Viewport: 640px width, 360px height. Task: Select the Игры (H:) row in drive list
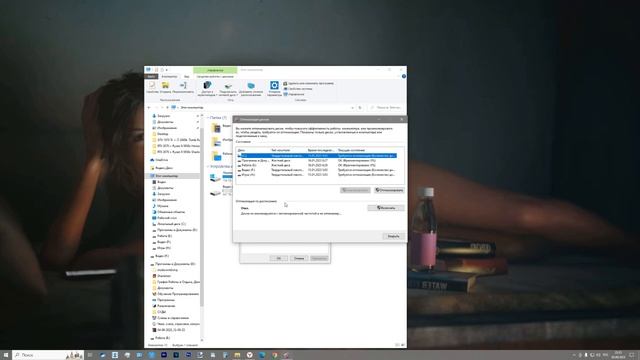click(x=317, y=175)
